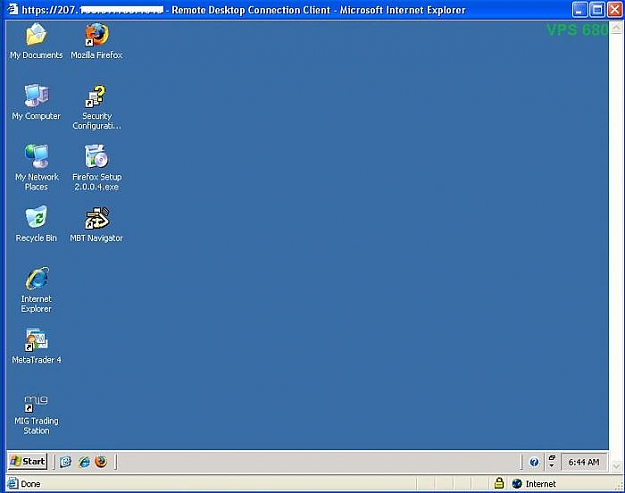Select Firefox Setup 2.0.0.4.exe installer
The image size is (625, 493).
point(96,168)
